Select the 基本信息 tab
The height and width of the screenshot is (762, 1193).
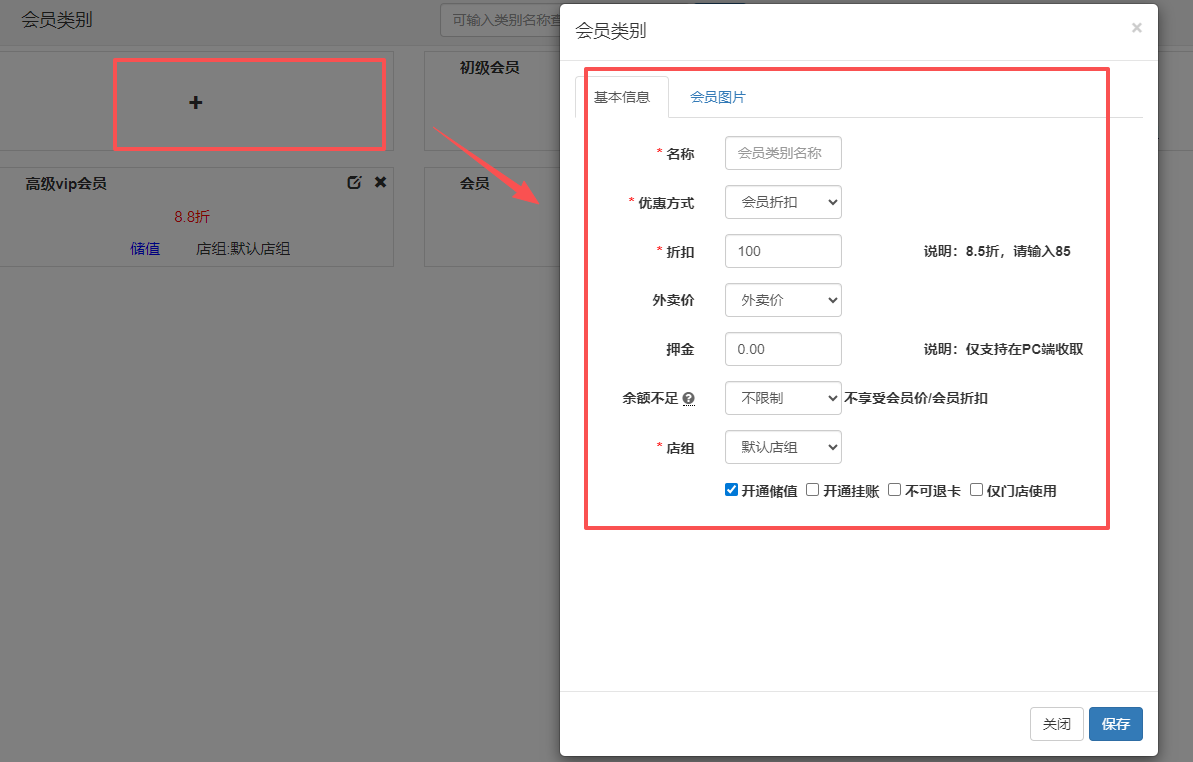click(x=622, y=97)
